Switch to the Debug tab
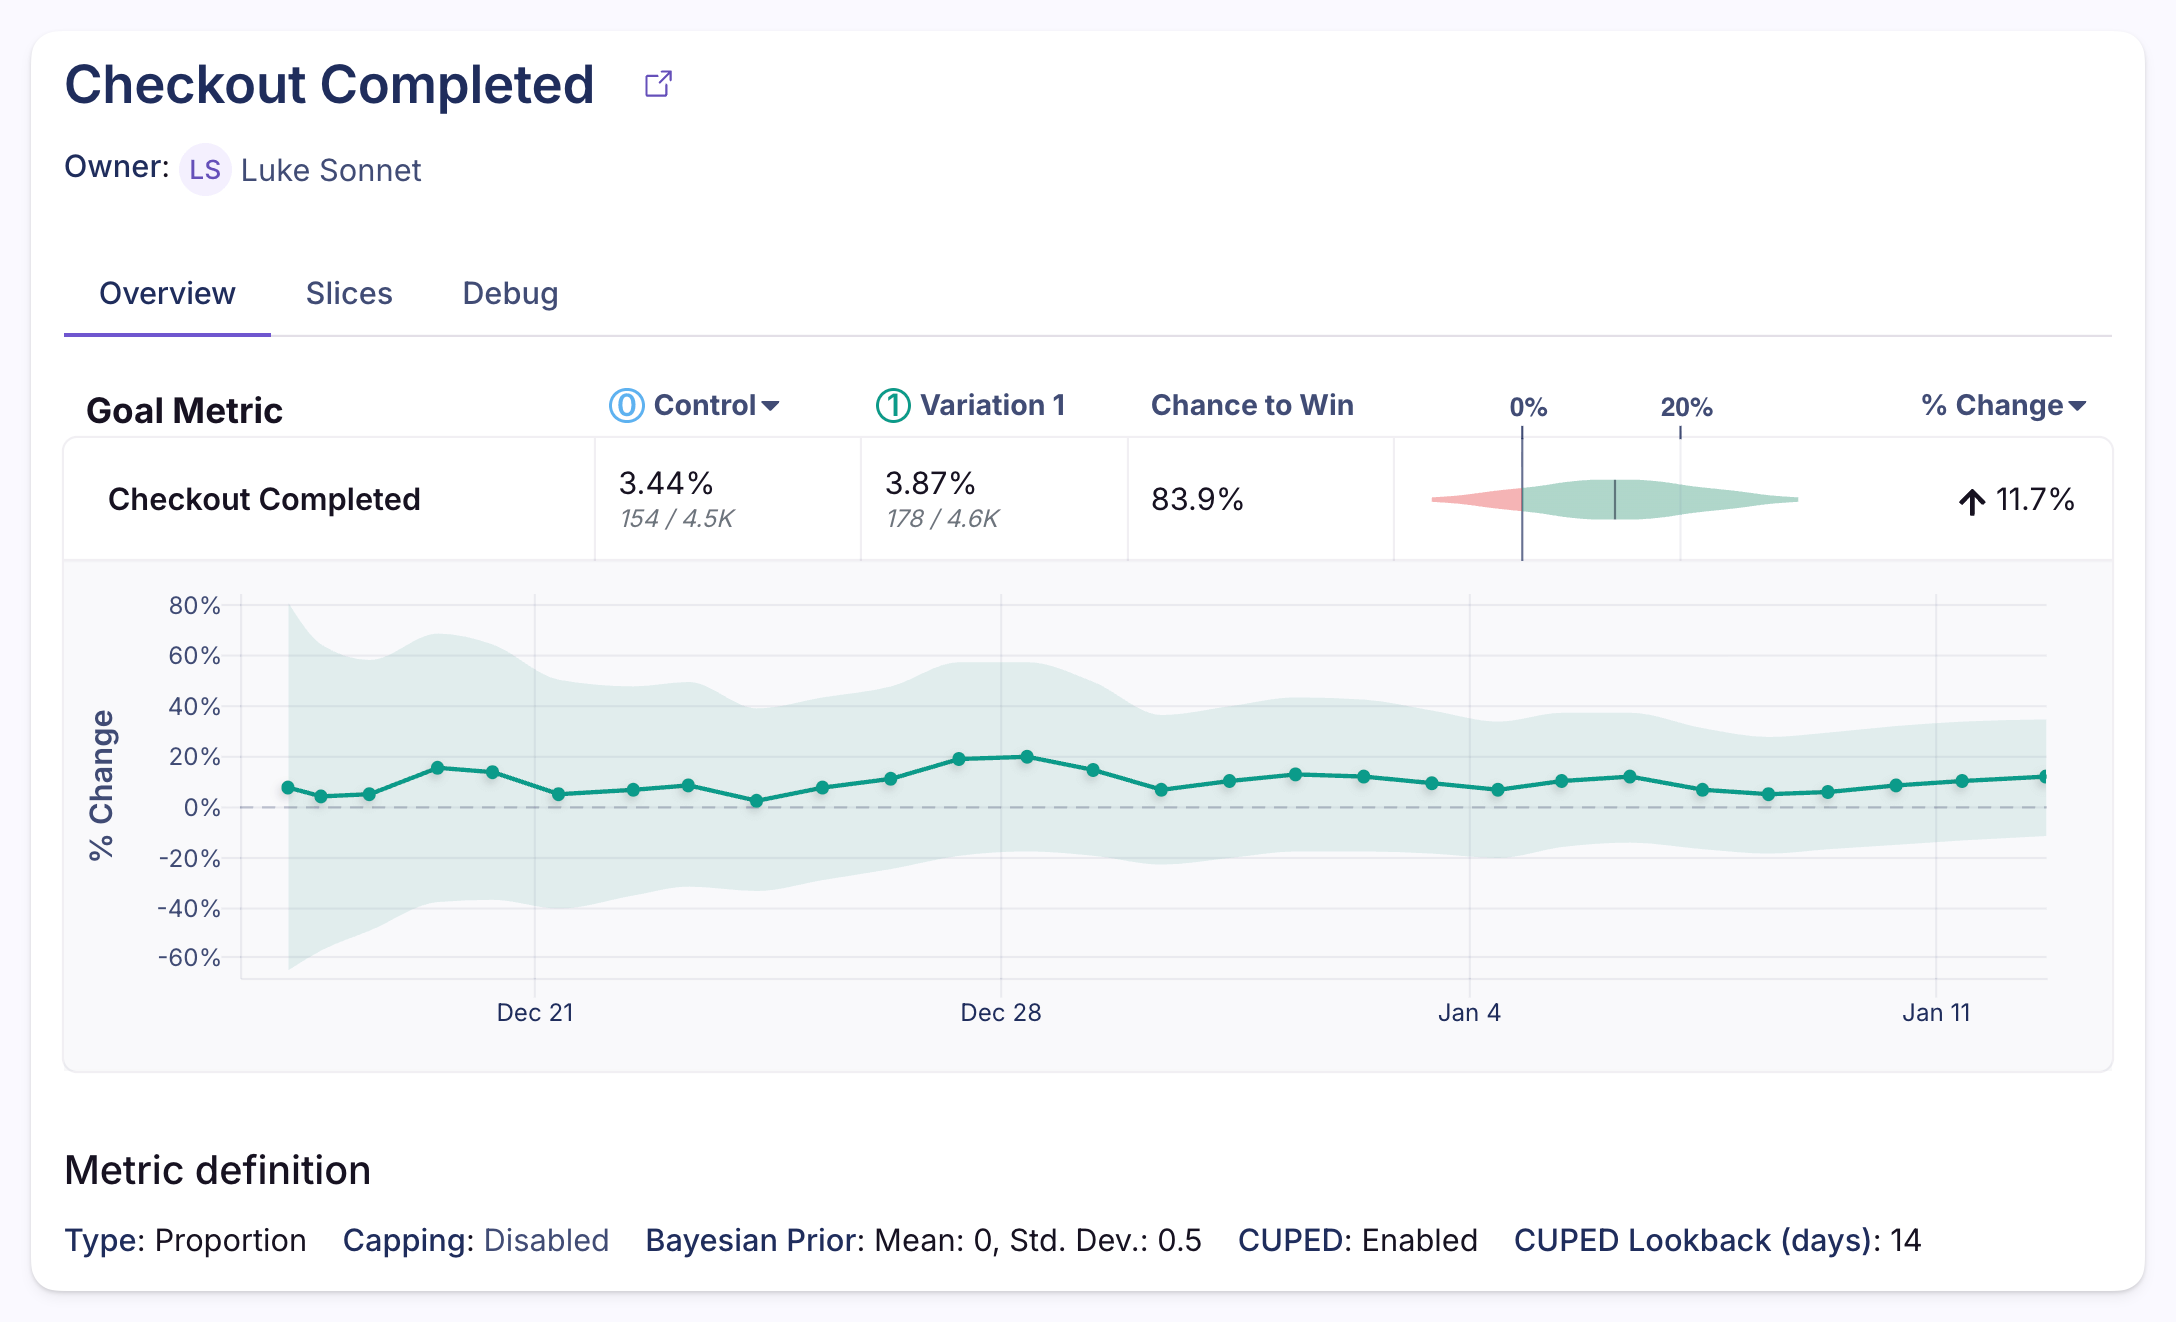 [x=510, y=294]
